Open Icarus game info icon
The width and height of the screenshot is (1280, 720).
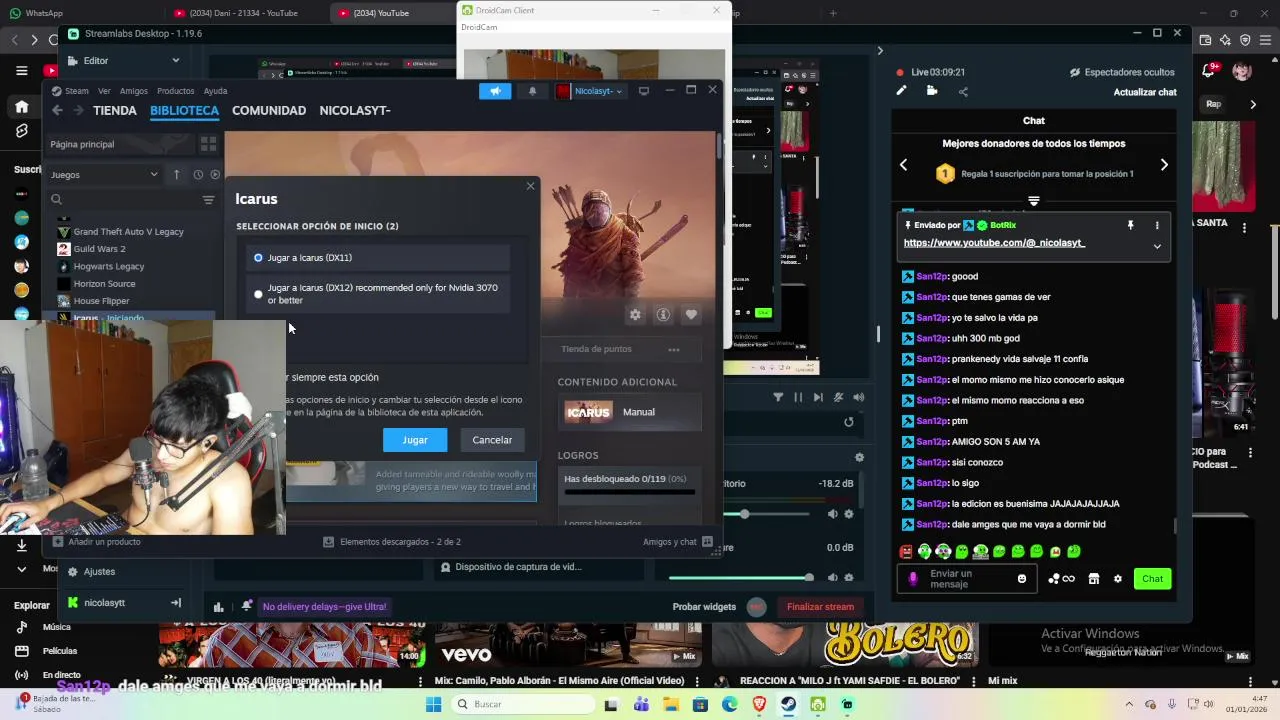click(663, 315)
